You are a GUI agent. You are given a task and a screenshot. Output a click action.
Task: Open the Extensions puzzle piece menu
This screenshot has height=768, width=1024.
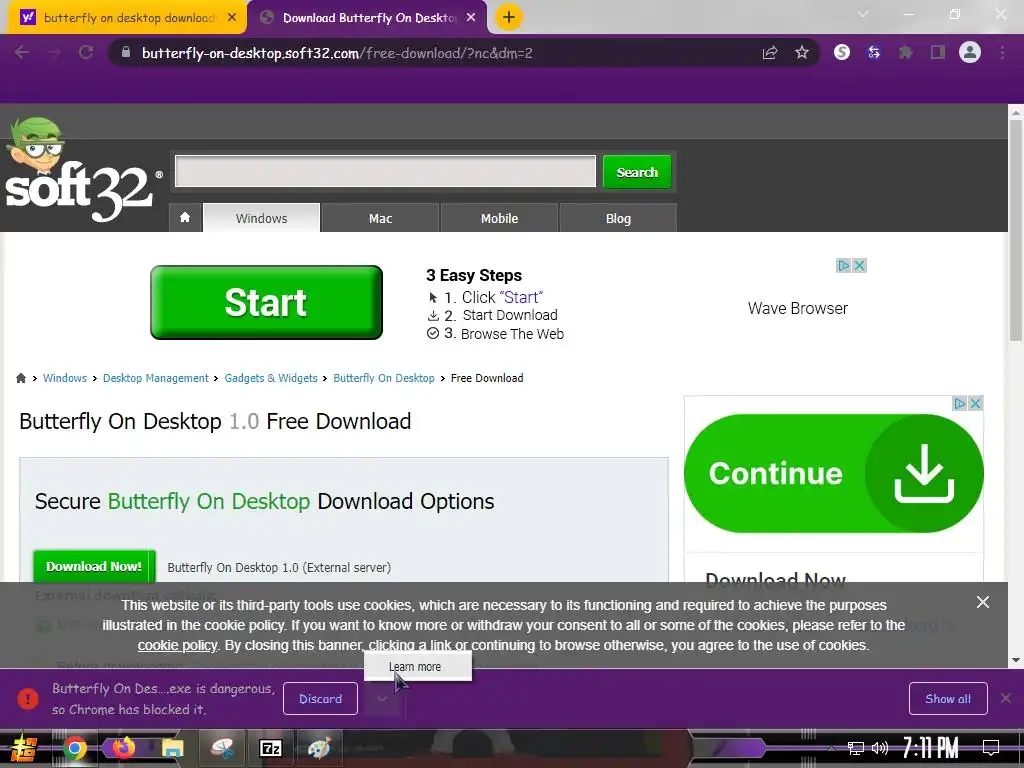click(906, 52)
